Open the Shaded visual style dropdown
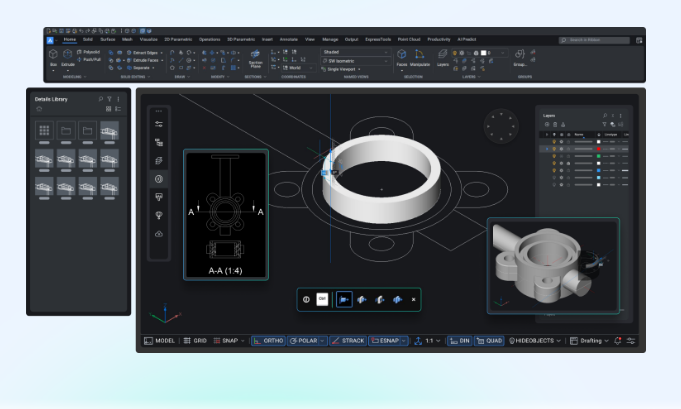Image resolution: width=681 pixels, height=409 pixels. 355,52
